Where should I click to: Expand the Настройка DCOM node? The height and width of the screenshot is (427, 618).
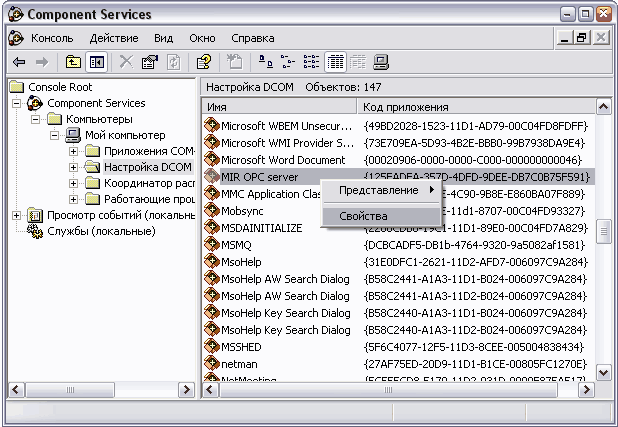[x=73, y=167]
